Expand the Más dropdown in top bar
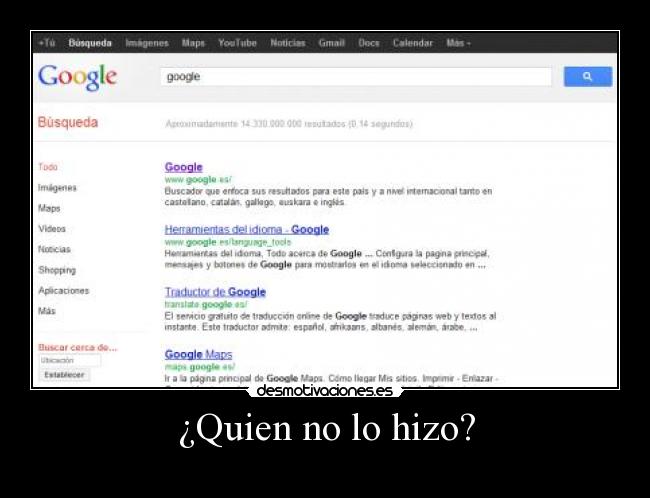Image resolution: width=650 pixels, height=498 pixels. click(458, 43)
